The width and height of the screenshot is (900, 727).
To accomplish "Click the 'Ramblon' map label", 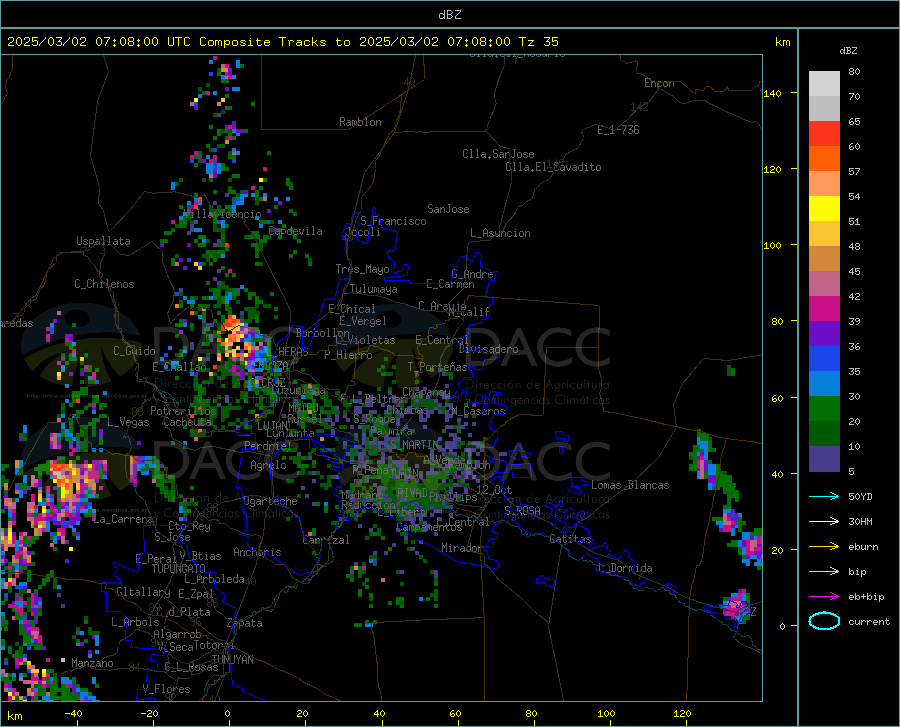I will click(360, 122).
